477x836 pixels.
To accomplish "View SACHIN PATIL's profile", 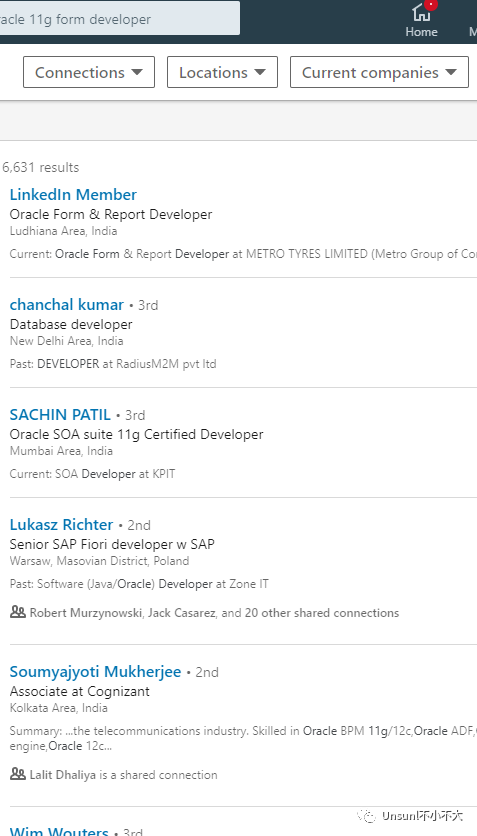I will coord(60,414).
